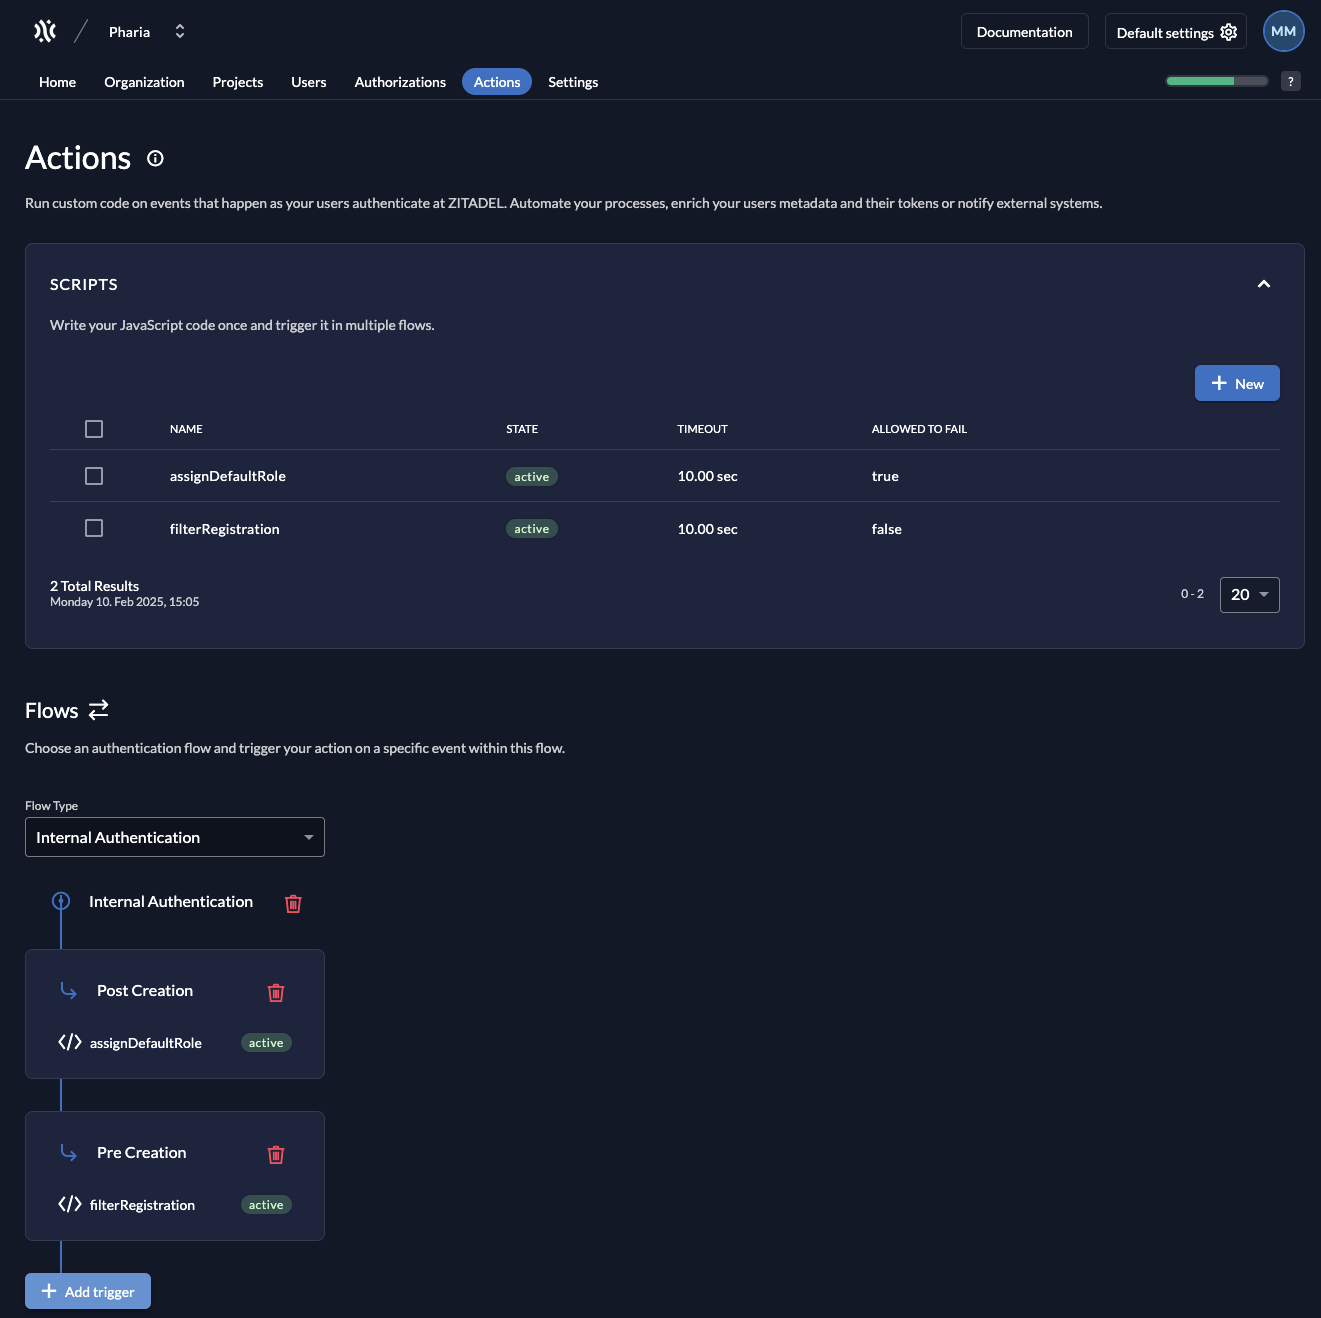Check the filterRegistration row checkbox
Screen dimensions: 1321x1318
pos(93,528)
